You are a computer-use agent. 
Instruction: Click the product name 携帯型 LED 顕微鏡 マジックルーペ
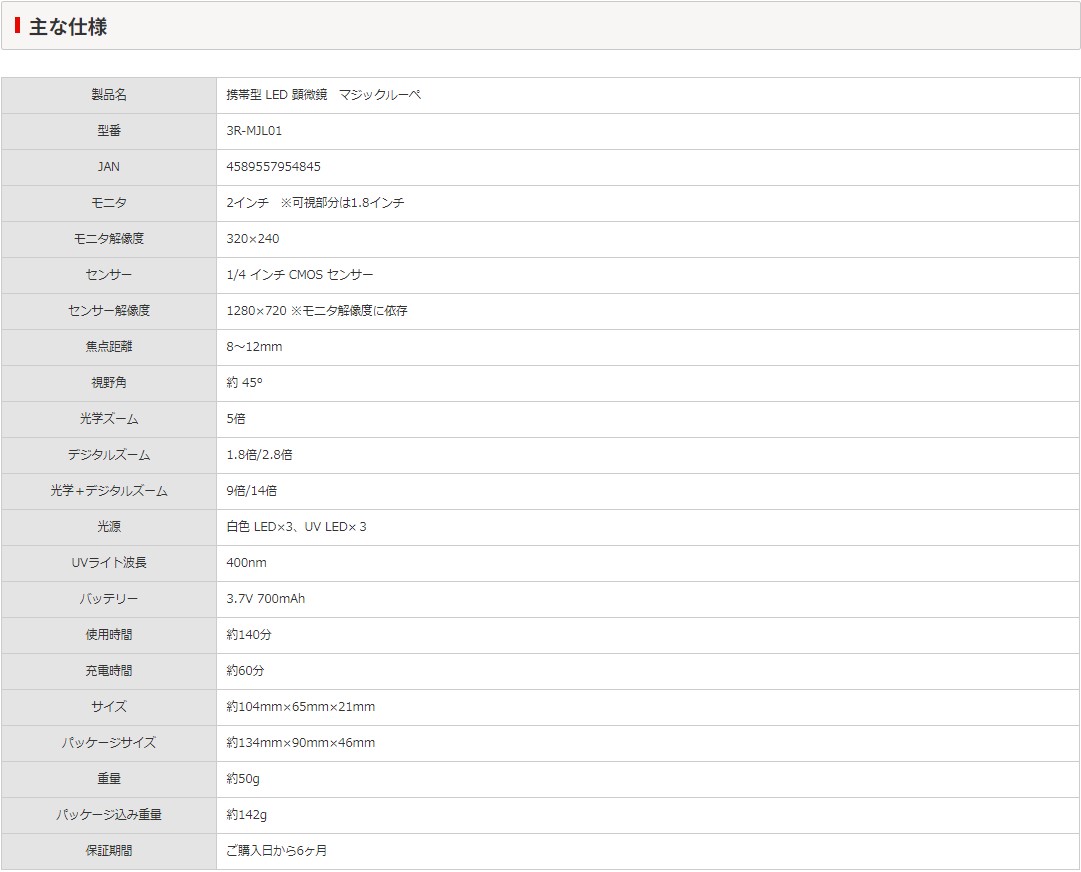323,95
